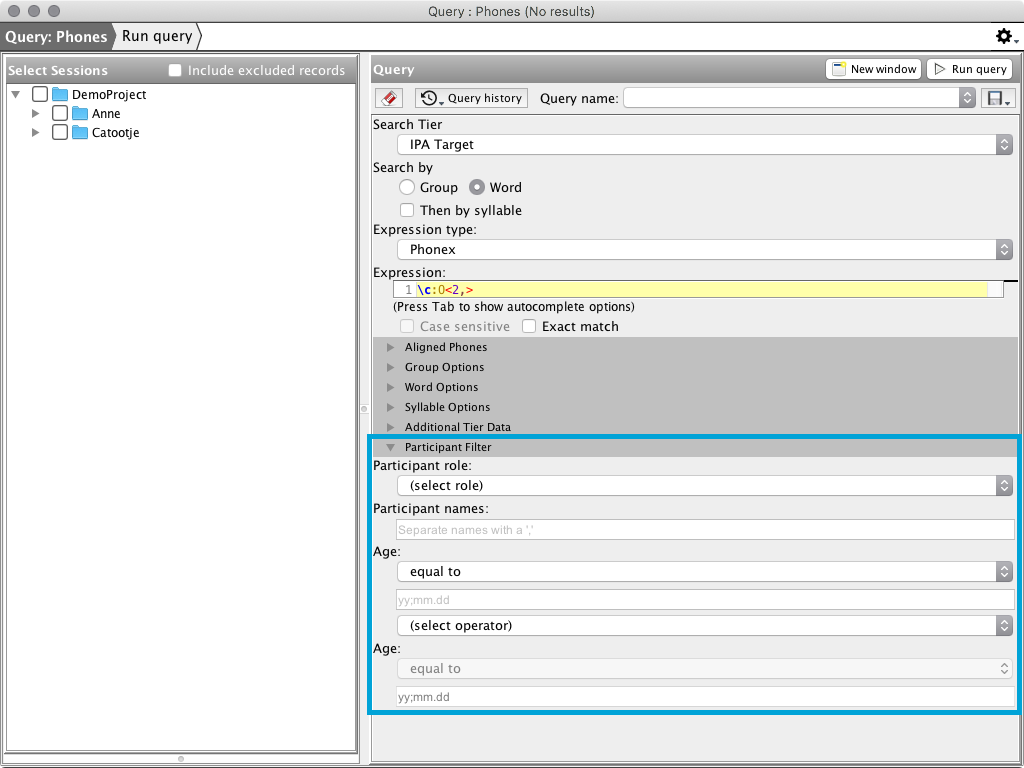
Task: Select the Group radio button
Action: [407, 187]
